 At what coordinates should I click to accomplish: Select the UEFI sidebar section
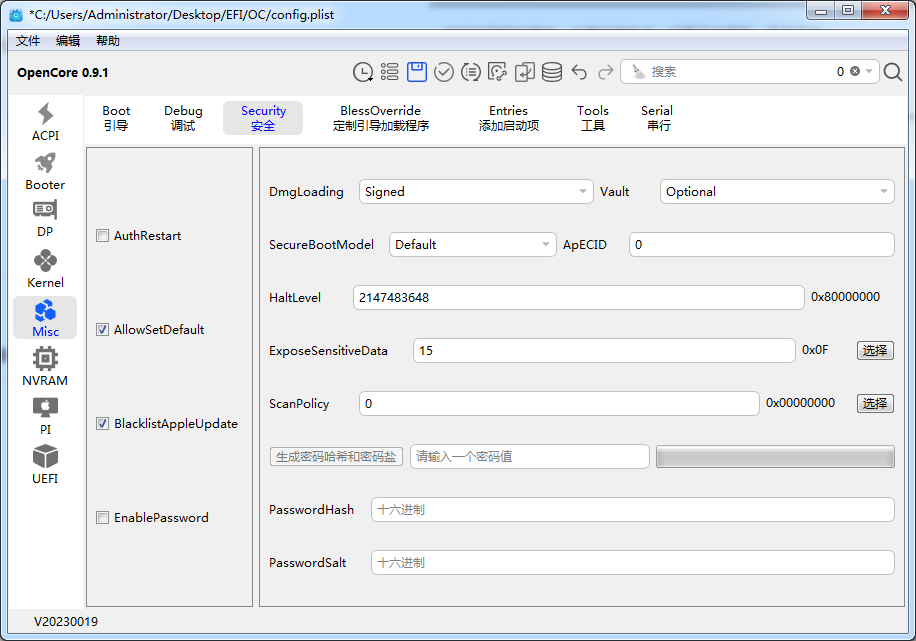(x=45, y=465)
